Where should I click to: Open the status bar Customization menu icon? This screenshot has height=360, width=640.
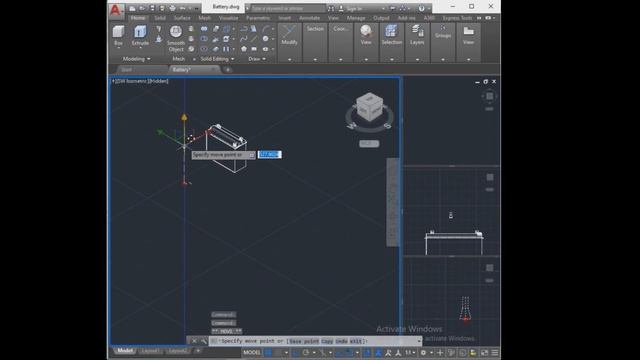click(495, 352)
